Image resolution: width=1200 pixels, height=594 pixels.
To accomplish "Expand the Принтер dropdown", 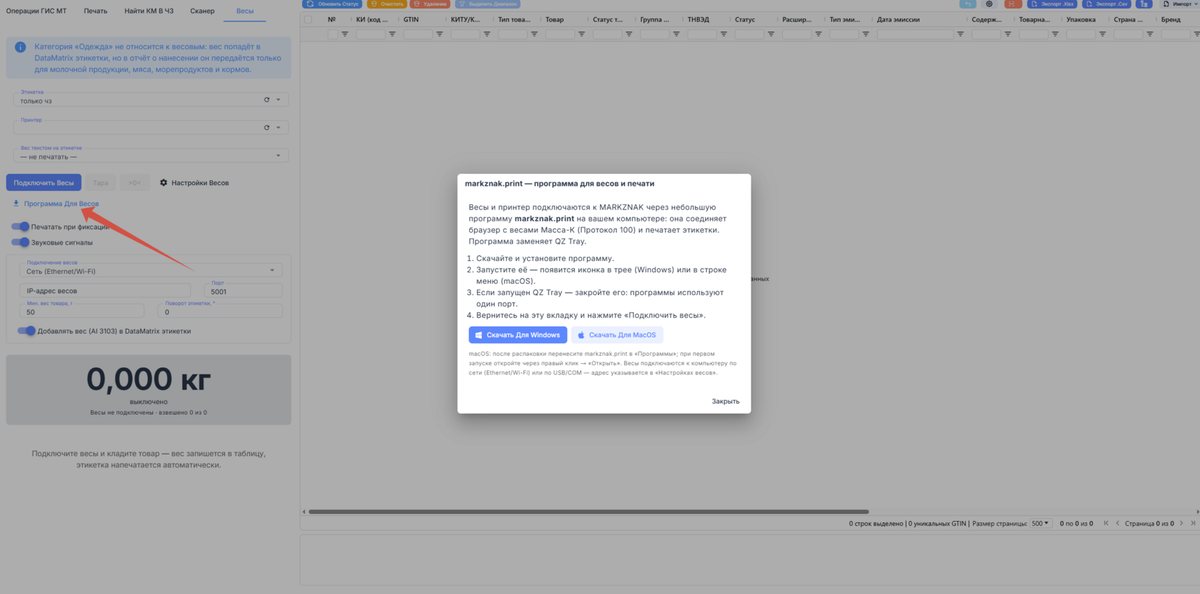I will click(278, 127).
